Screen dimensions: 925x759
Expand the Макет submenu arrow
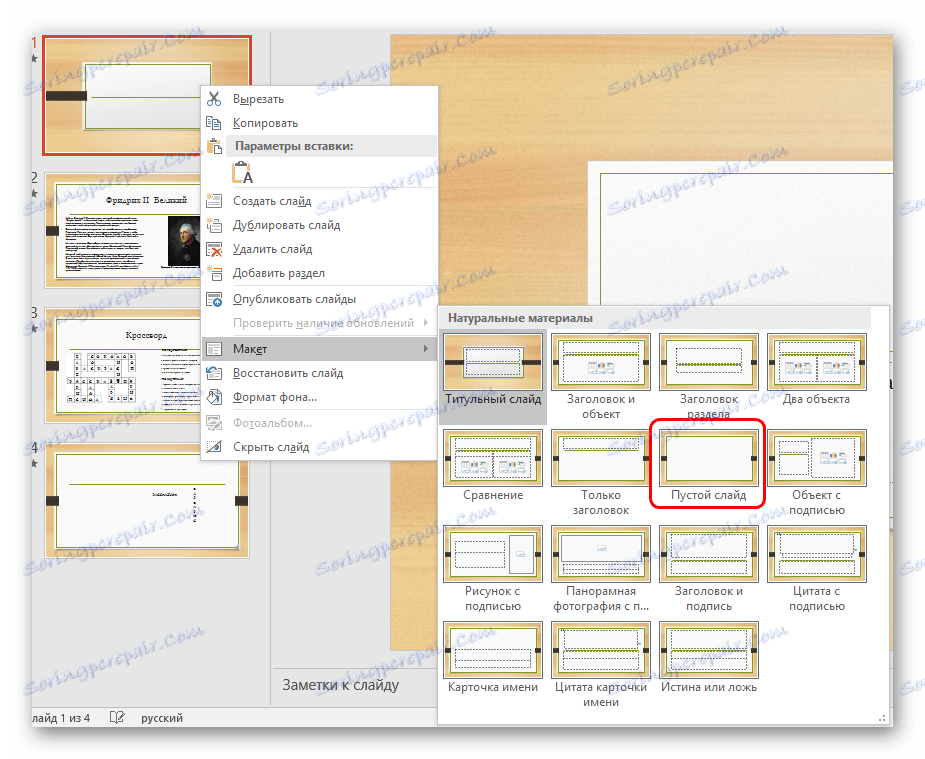coord(426,348)
